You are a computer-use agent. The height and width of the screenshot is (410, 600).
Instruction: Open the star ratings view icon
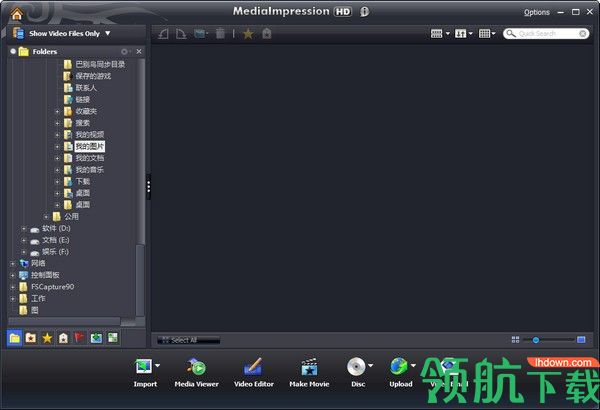pos(47,338)
